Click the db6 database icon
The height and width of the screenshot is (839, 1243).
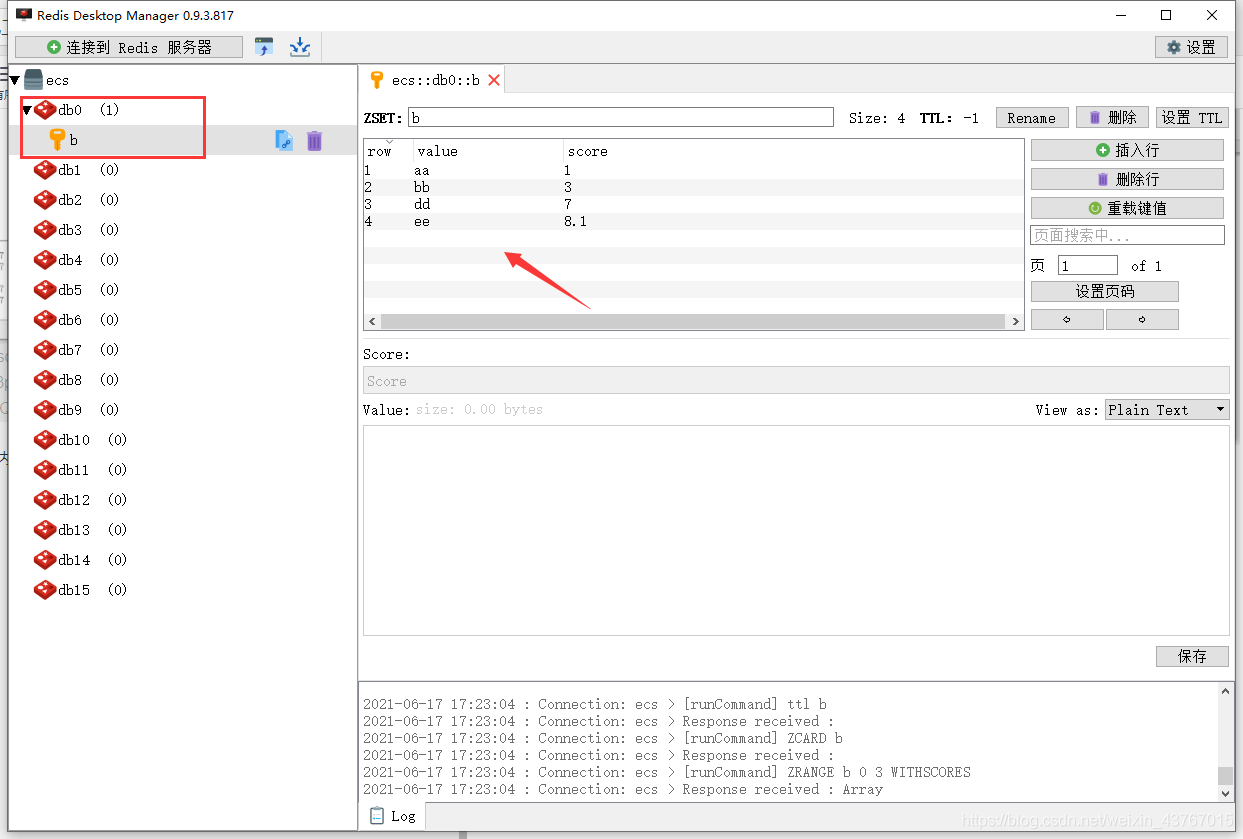(x=45, y=320)
